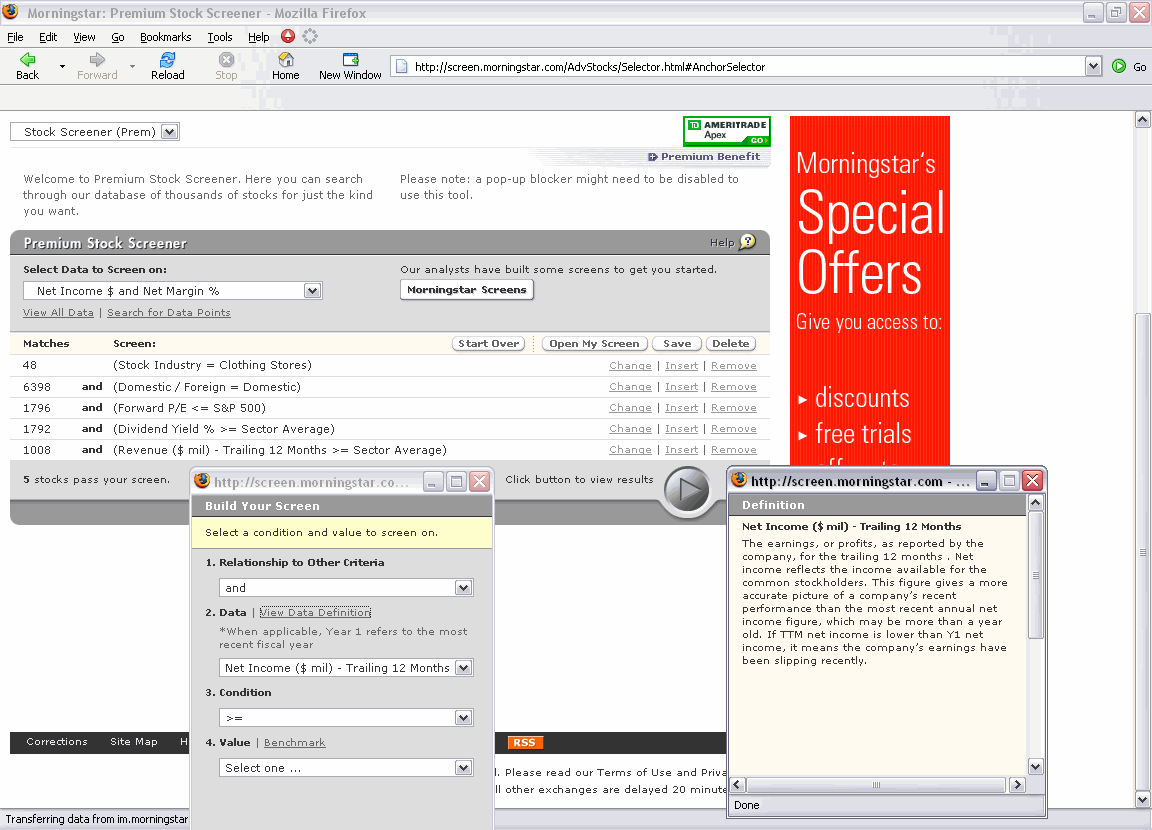Click Remove for the Forward P/E criterion
The width and height of the screenshot is (1152, 830).
tap(733, 408)
